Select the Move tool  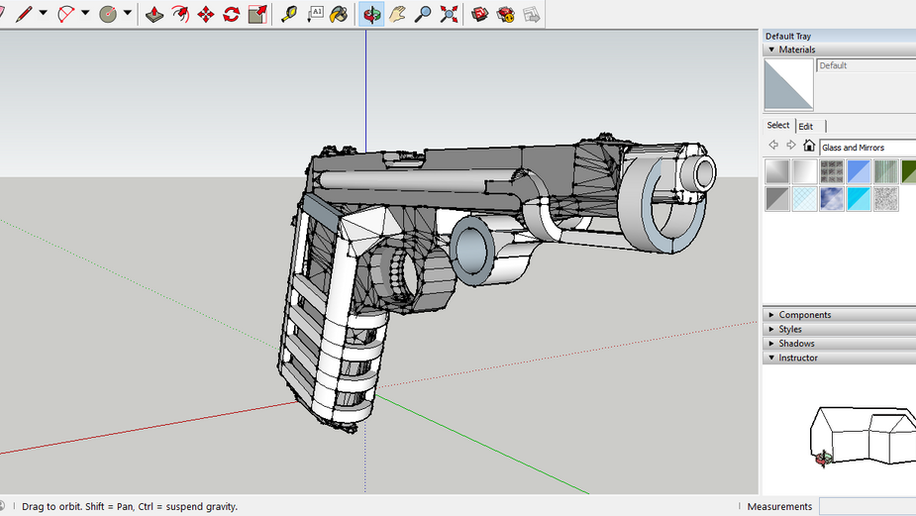coord(206,14)
